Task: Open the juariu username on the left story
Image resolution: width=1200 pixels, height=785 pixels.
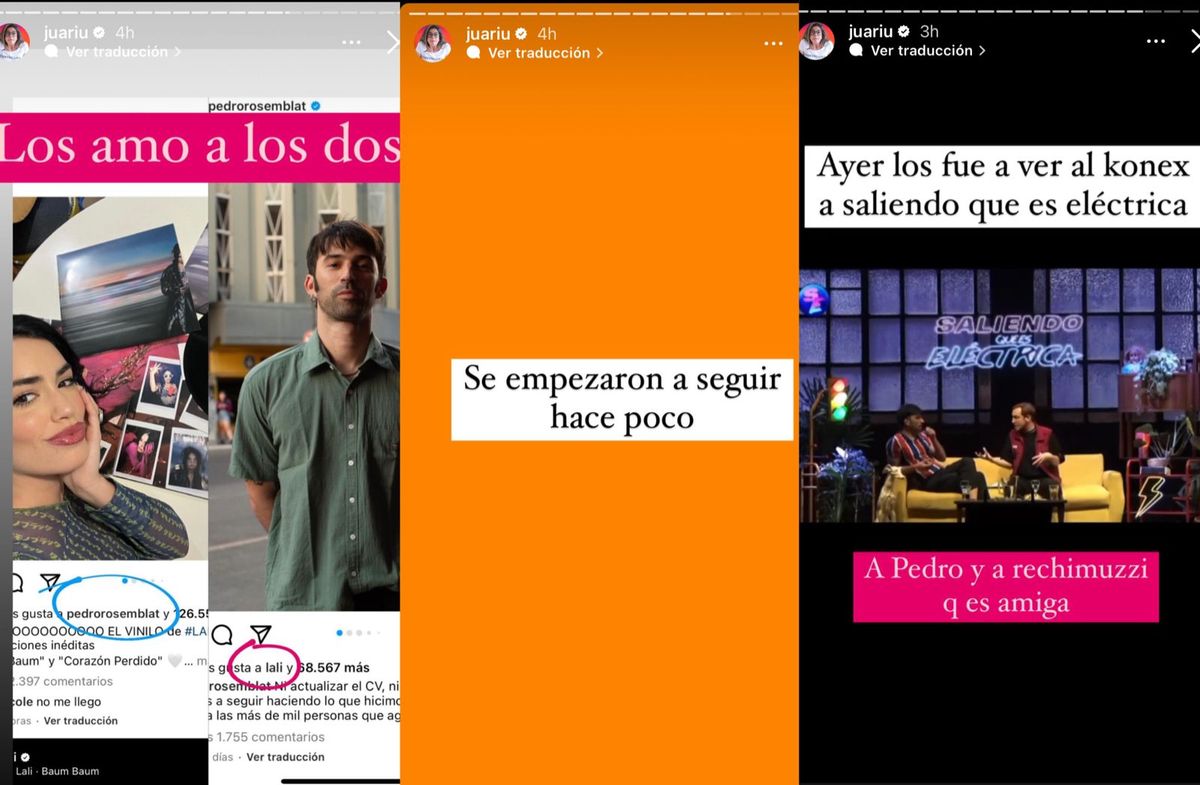Action: pyautogui.click(x=67, y=32)
